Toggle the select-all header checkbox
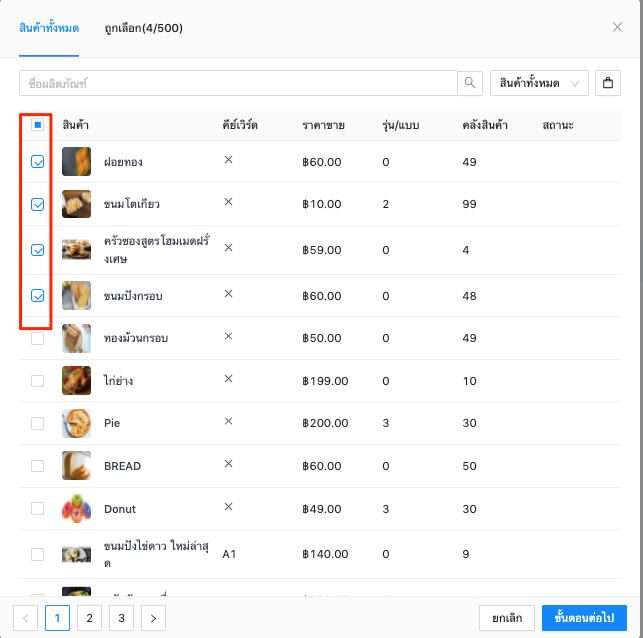Screen dimensions: 643x638 click(x=38, y=125)
